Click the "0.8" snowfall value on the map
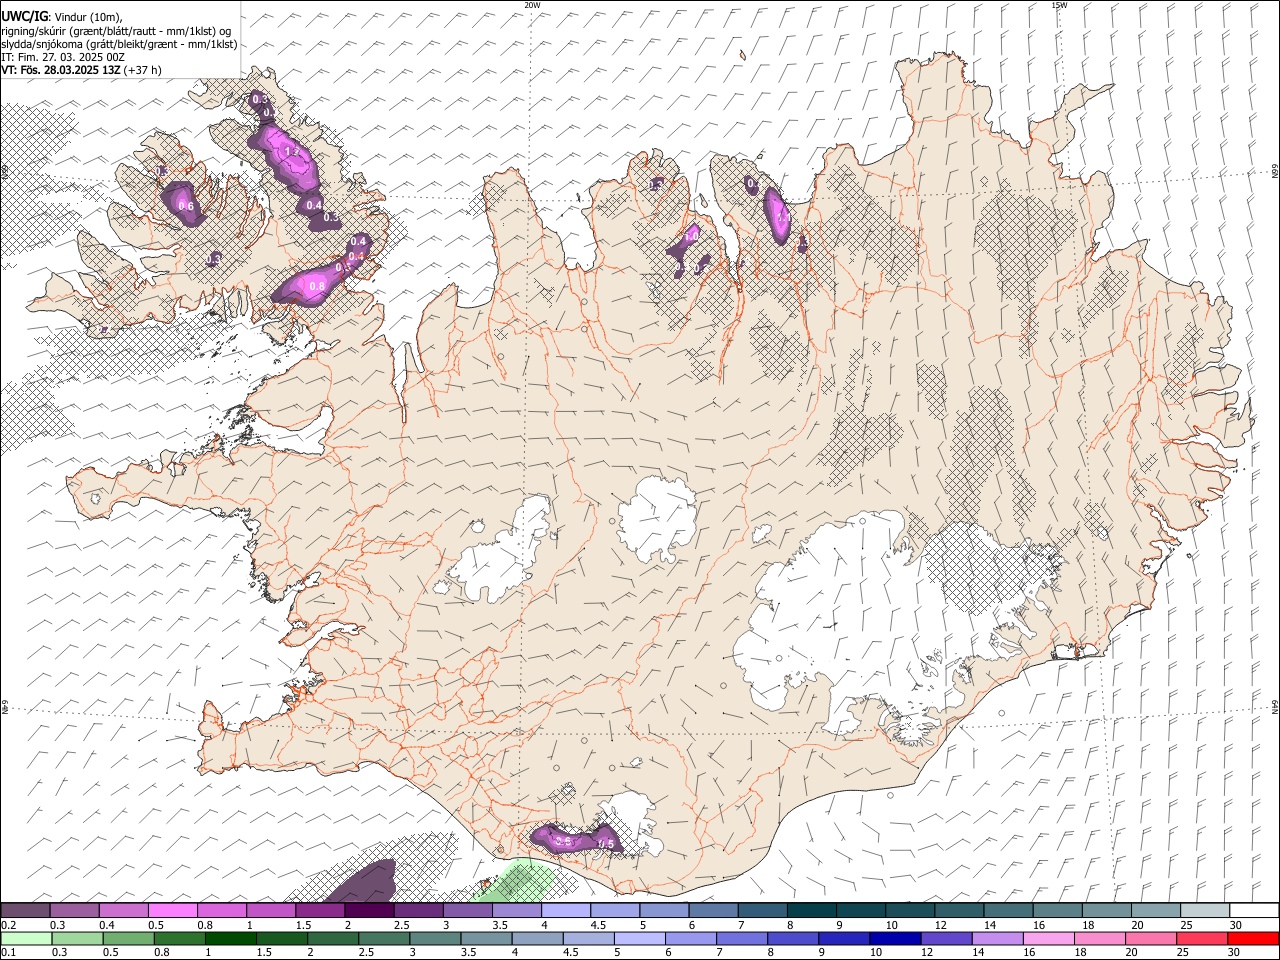 (x=317, y=287)
